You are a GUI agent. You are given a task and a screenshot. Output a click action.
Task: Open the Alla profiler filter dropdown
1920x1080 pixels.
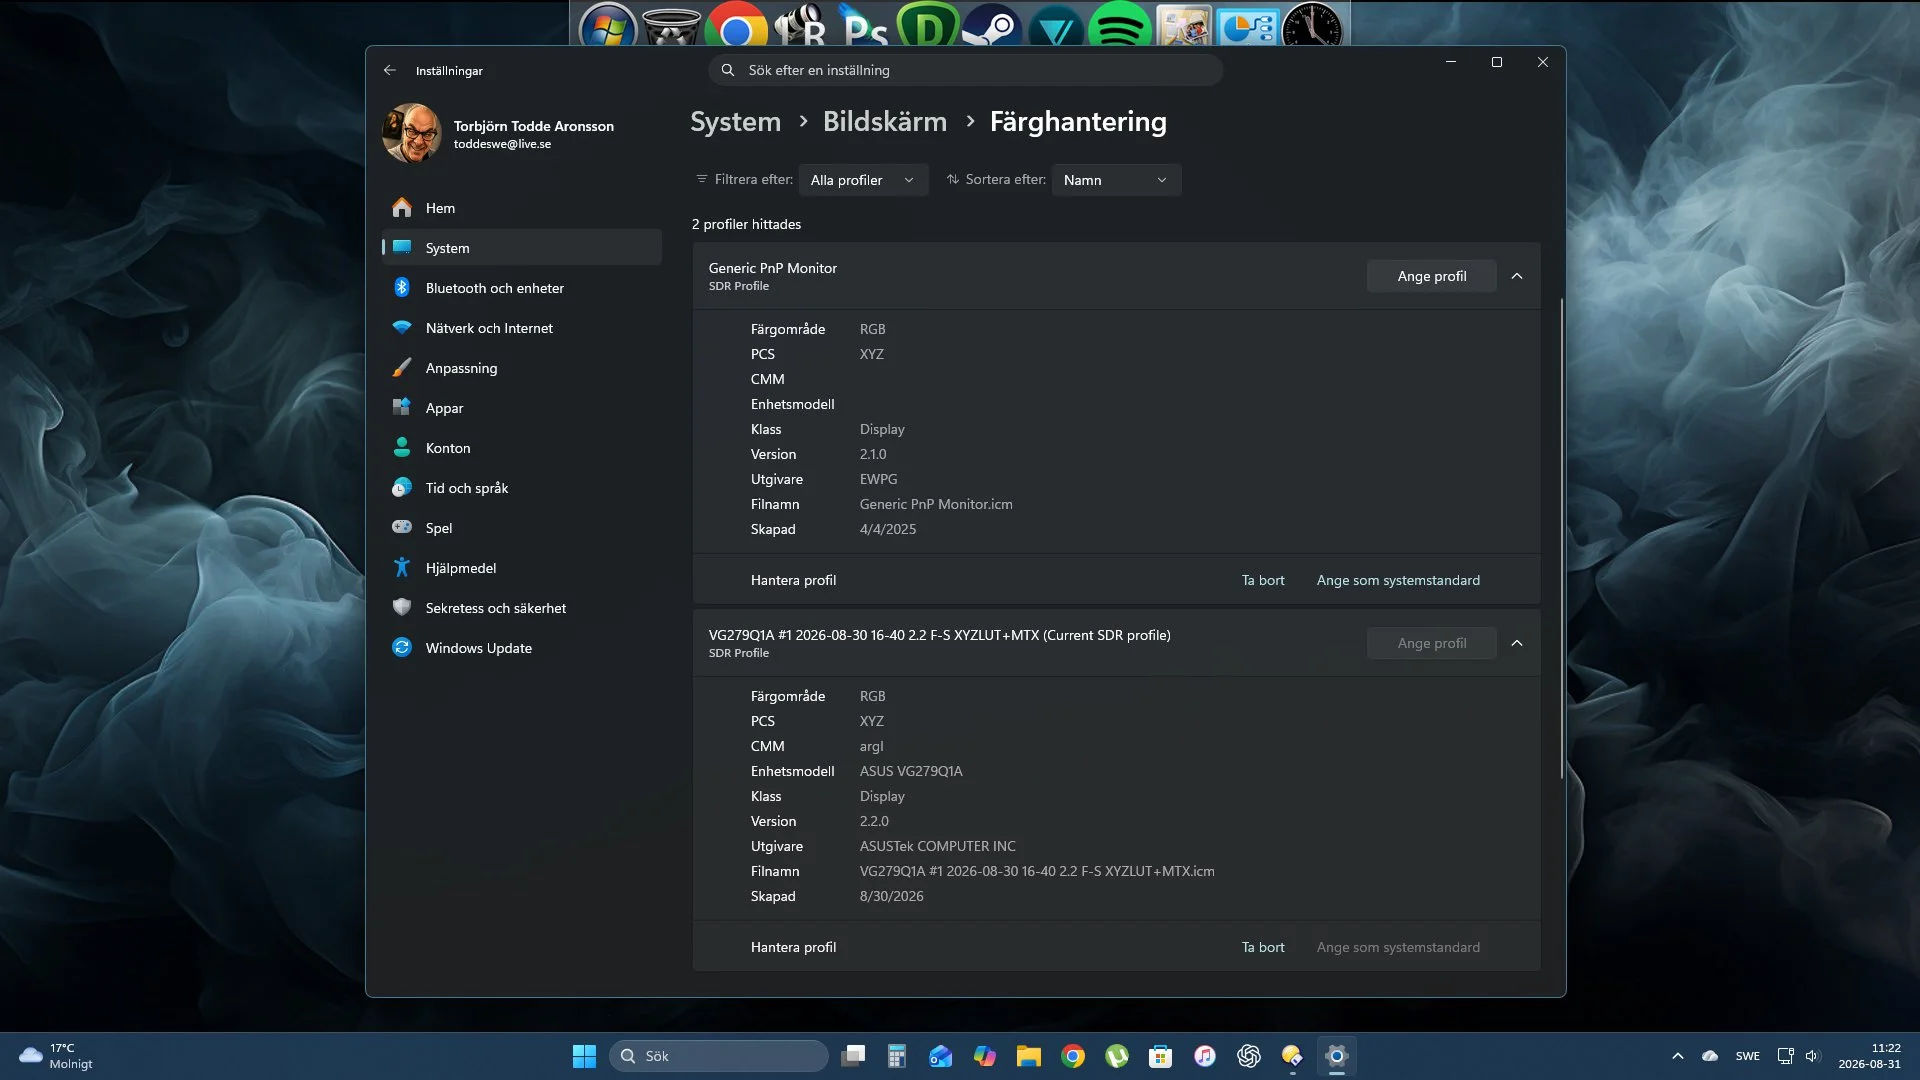pyautogui.click(x=863, y=180)
